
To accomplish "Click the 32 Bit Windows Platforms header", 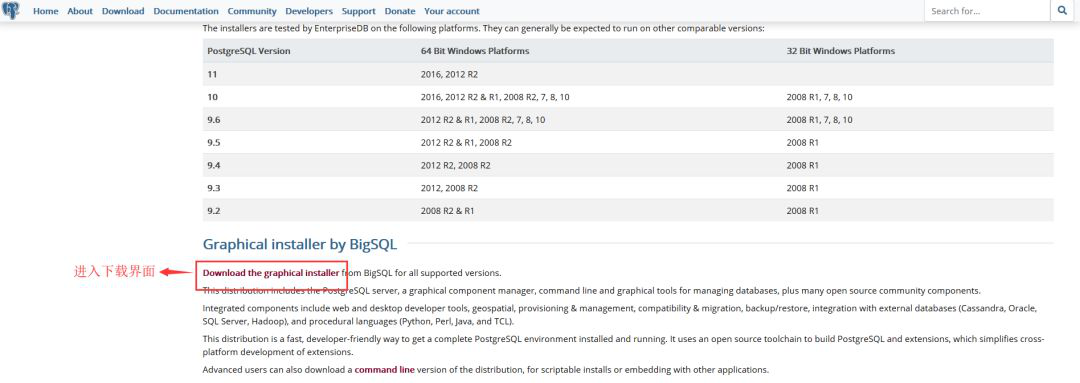I will coord(840,51).
